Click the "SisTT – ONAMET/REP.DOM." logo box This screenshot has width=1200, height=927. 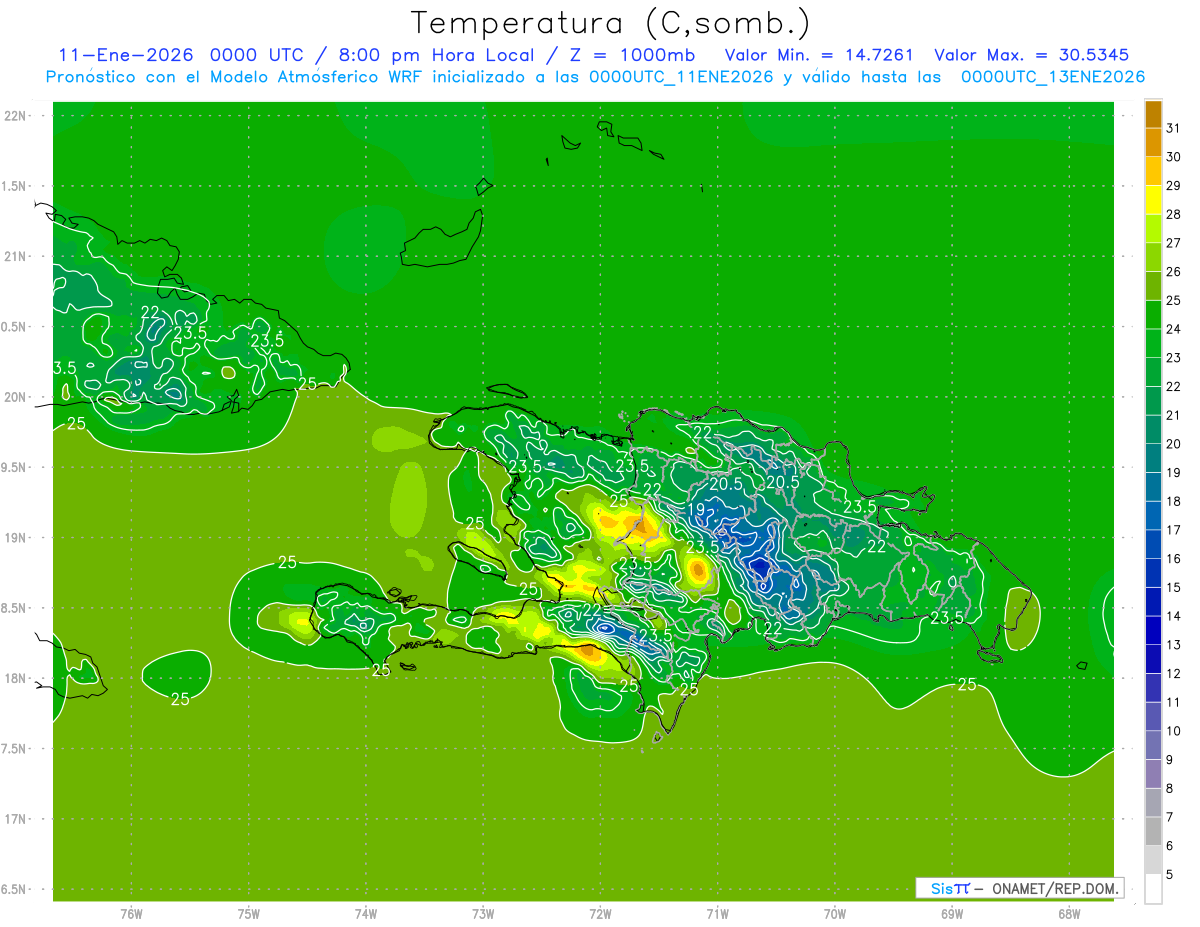coord(1019,888)
